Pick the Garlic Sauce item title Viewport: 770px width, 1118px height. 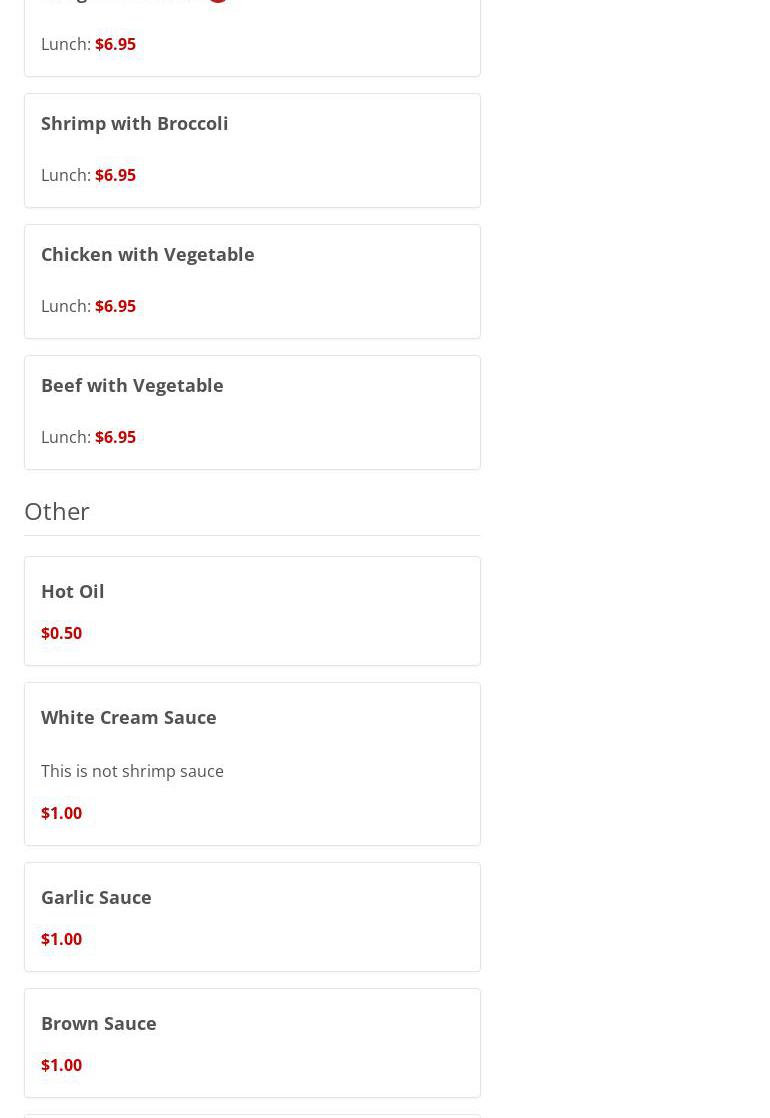(x=96, y=897)
